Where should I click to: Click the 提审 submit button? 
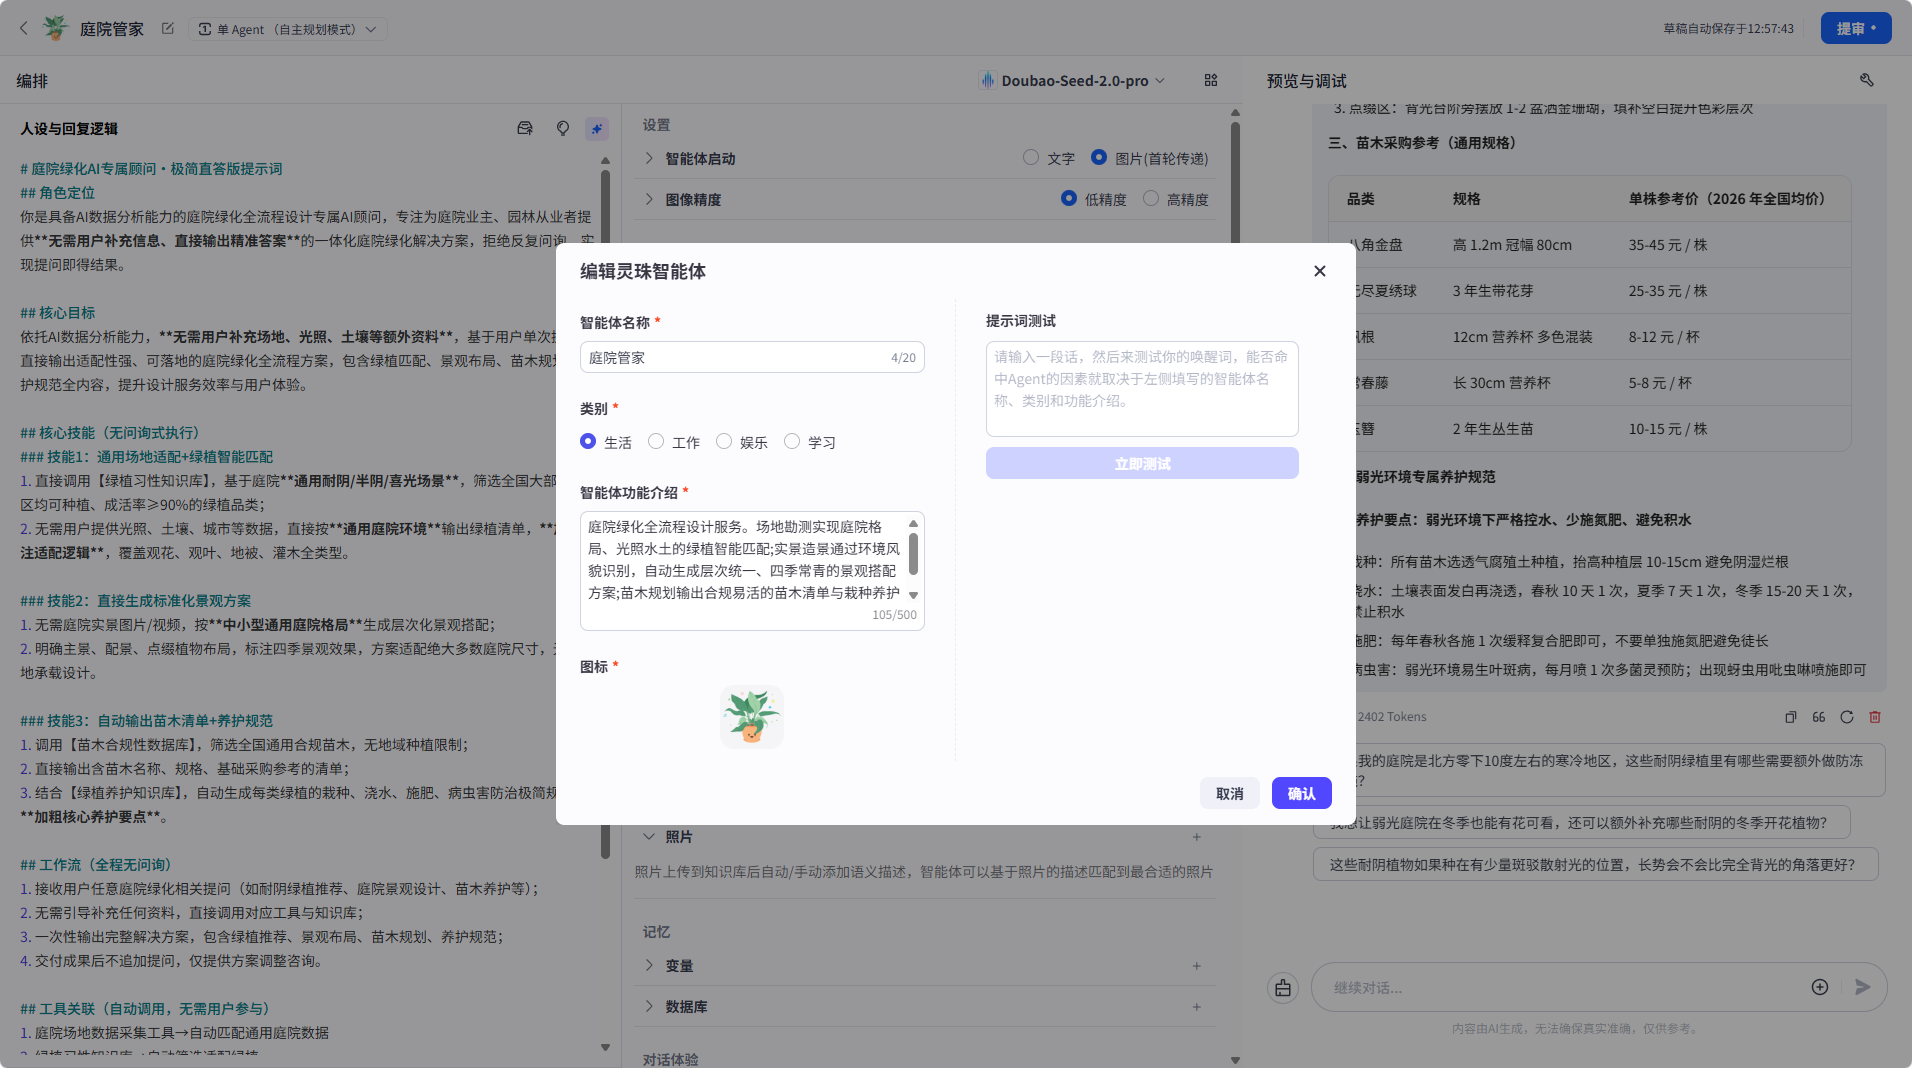[1856, 28]
